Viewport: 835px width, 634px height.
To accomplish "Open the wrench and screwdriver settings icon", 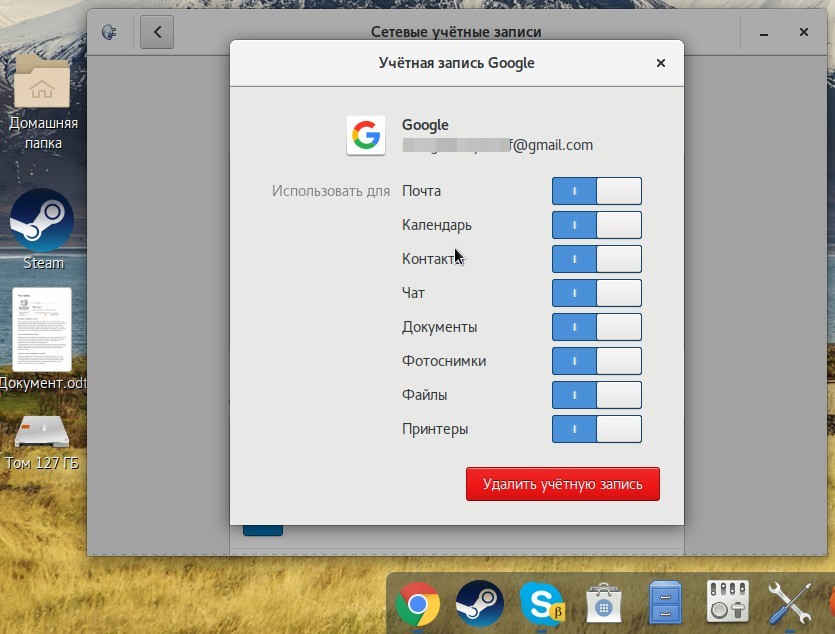I will tap(790, 604).
